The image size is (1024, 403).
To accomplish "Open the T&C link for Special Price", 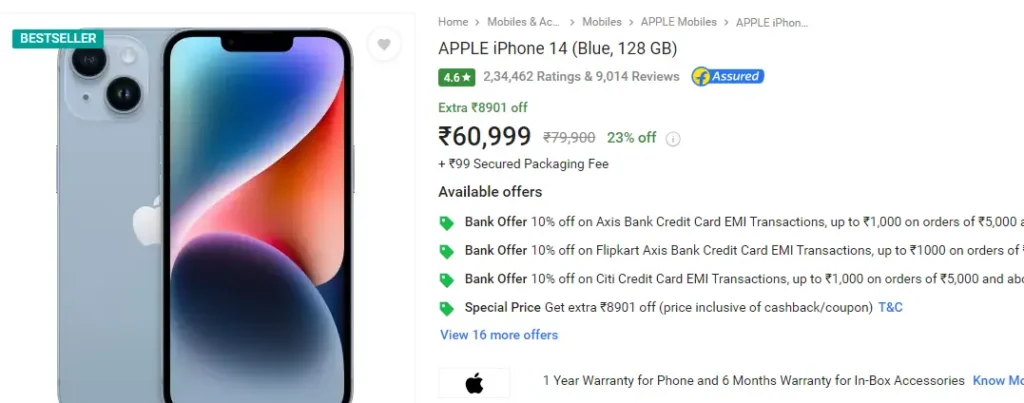I will click(890, 307).
